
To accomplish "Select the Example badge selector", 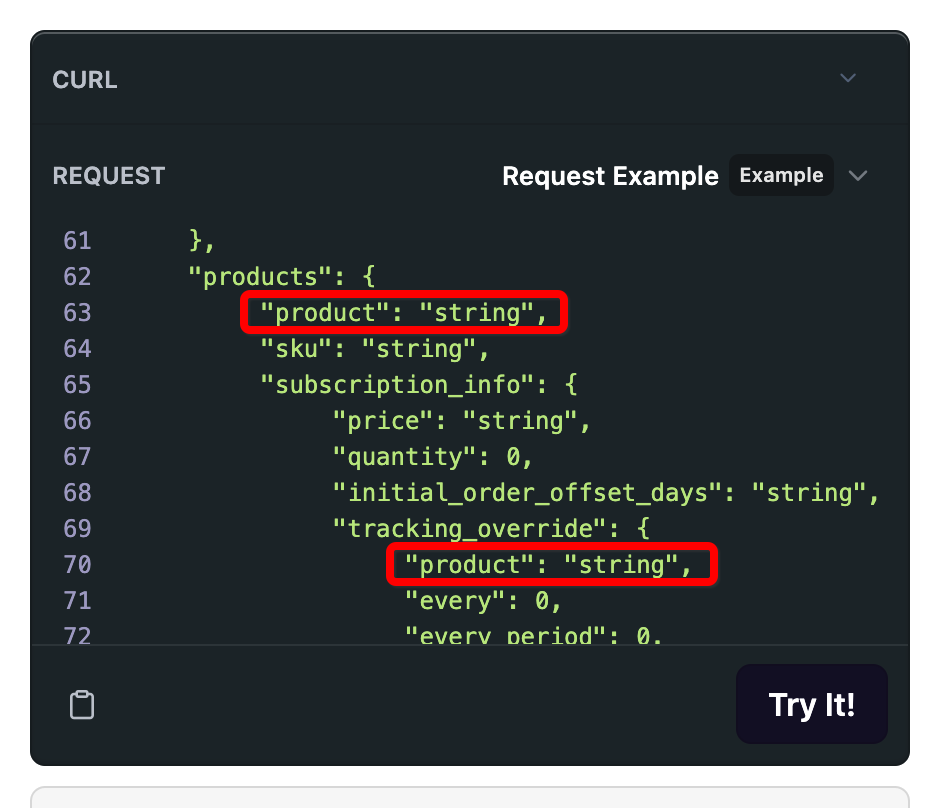I will [x=781, y=176].
